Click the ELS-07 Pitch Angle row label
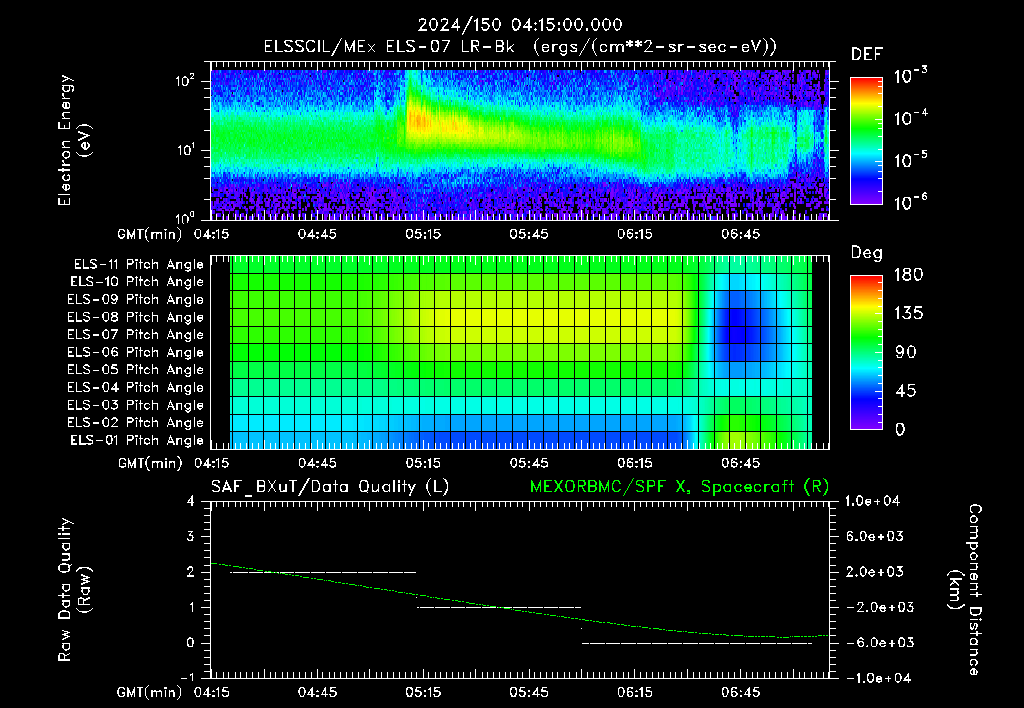 click(136, 334)
